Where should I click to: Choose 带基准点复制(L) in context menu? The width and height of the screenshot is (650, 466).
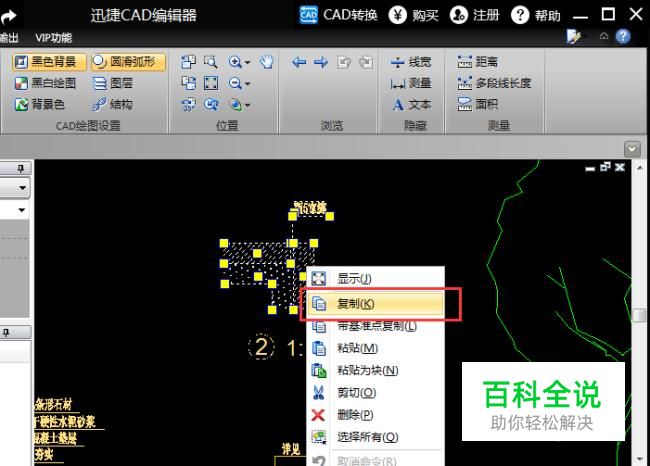[x=376, y=326]
